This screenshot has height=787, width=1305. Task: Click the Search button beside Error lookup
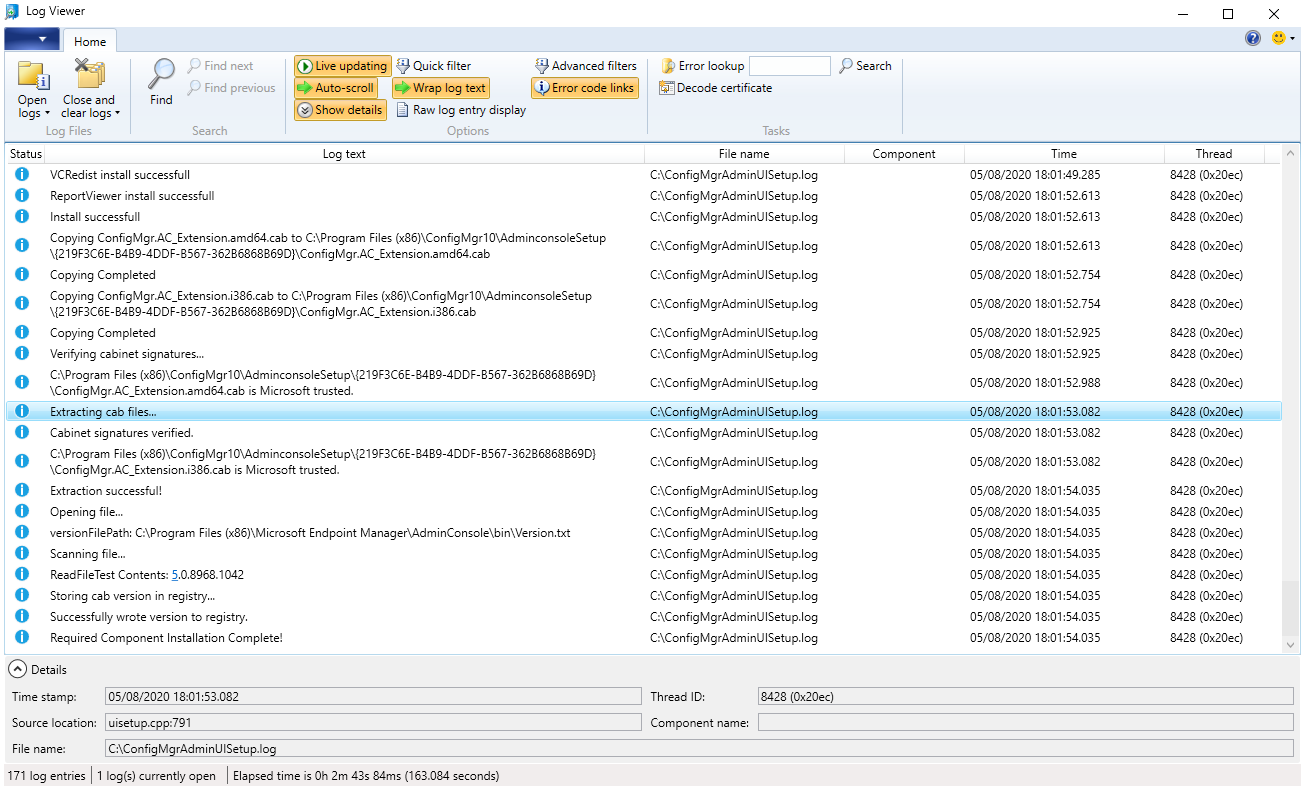click(x=865, y=66)
